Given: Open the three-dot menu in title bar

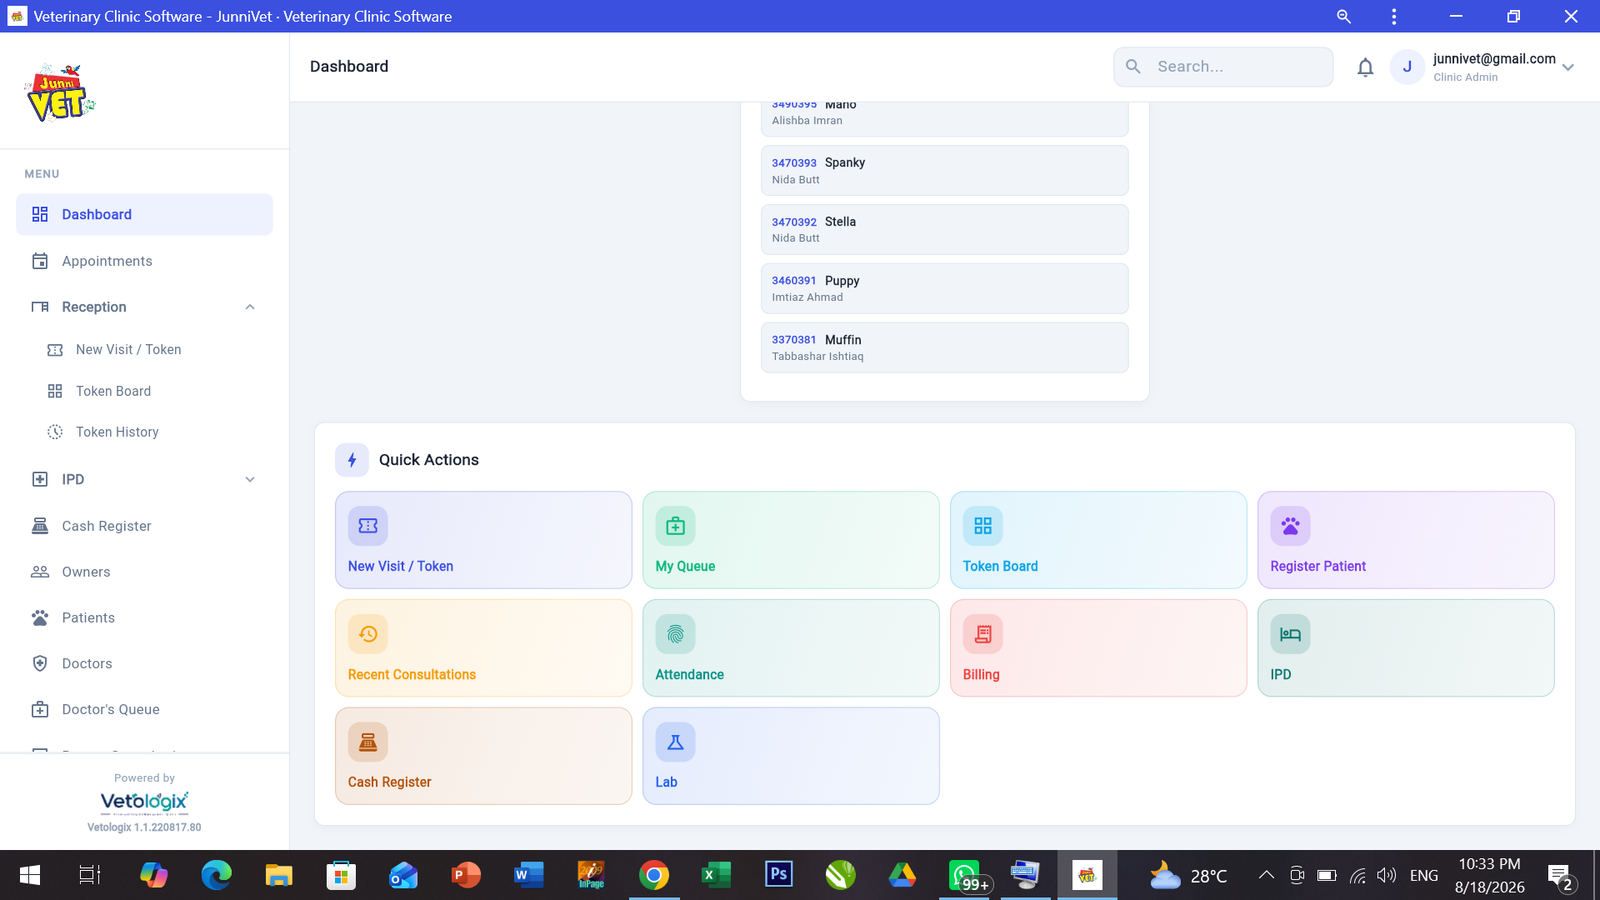Looking at the screenshot, I should (x=1394, y=16).
